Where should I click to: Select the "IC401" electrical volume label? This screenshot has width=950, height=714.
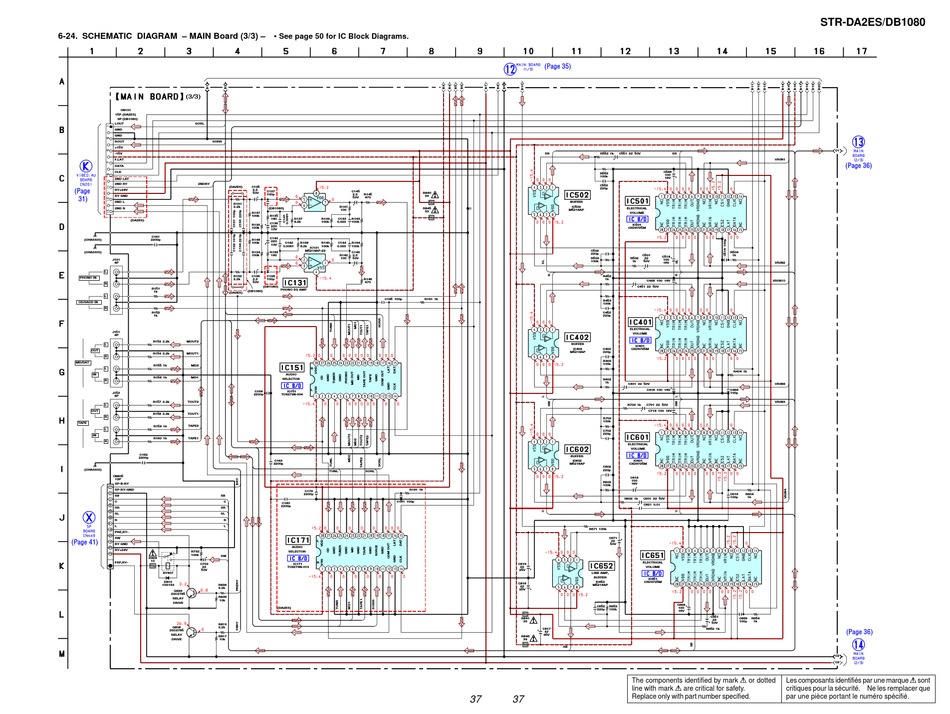pos(640,322)
